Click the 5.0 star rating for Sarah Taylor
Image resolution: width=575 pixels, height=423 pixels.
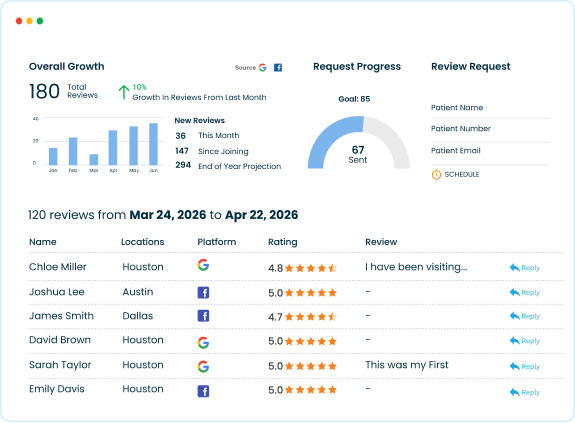coord(303,366)
